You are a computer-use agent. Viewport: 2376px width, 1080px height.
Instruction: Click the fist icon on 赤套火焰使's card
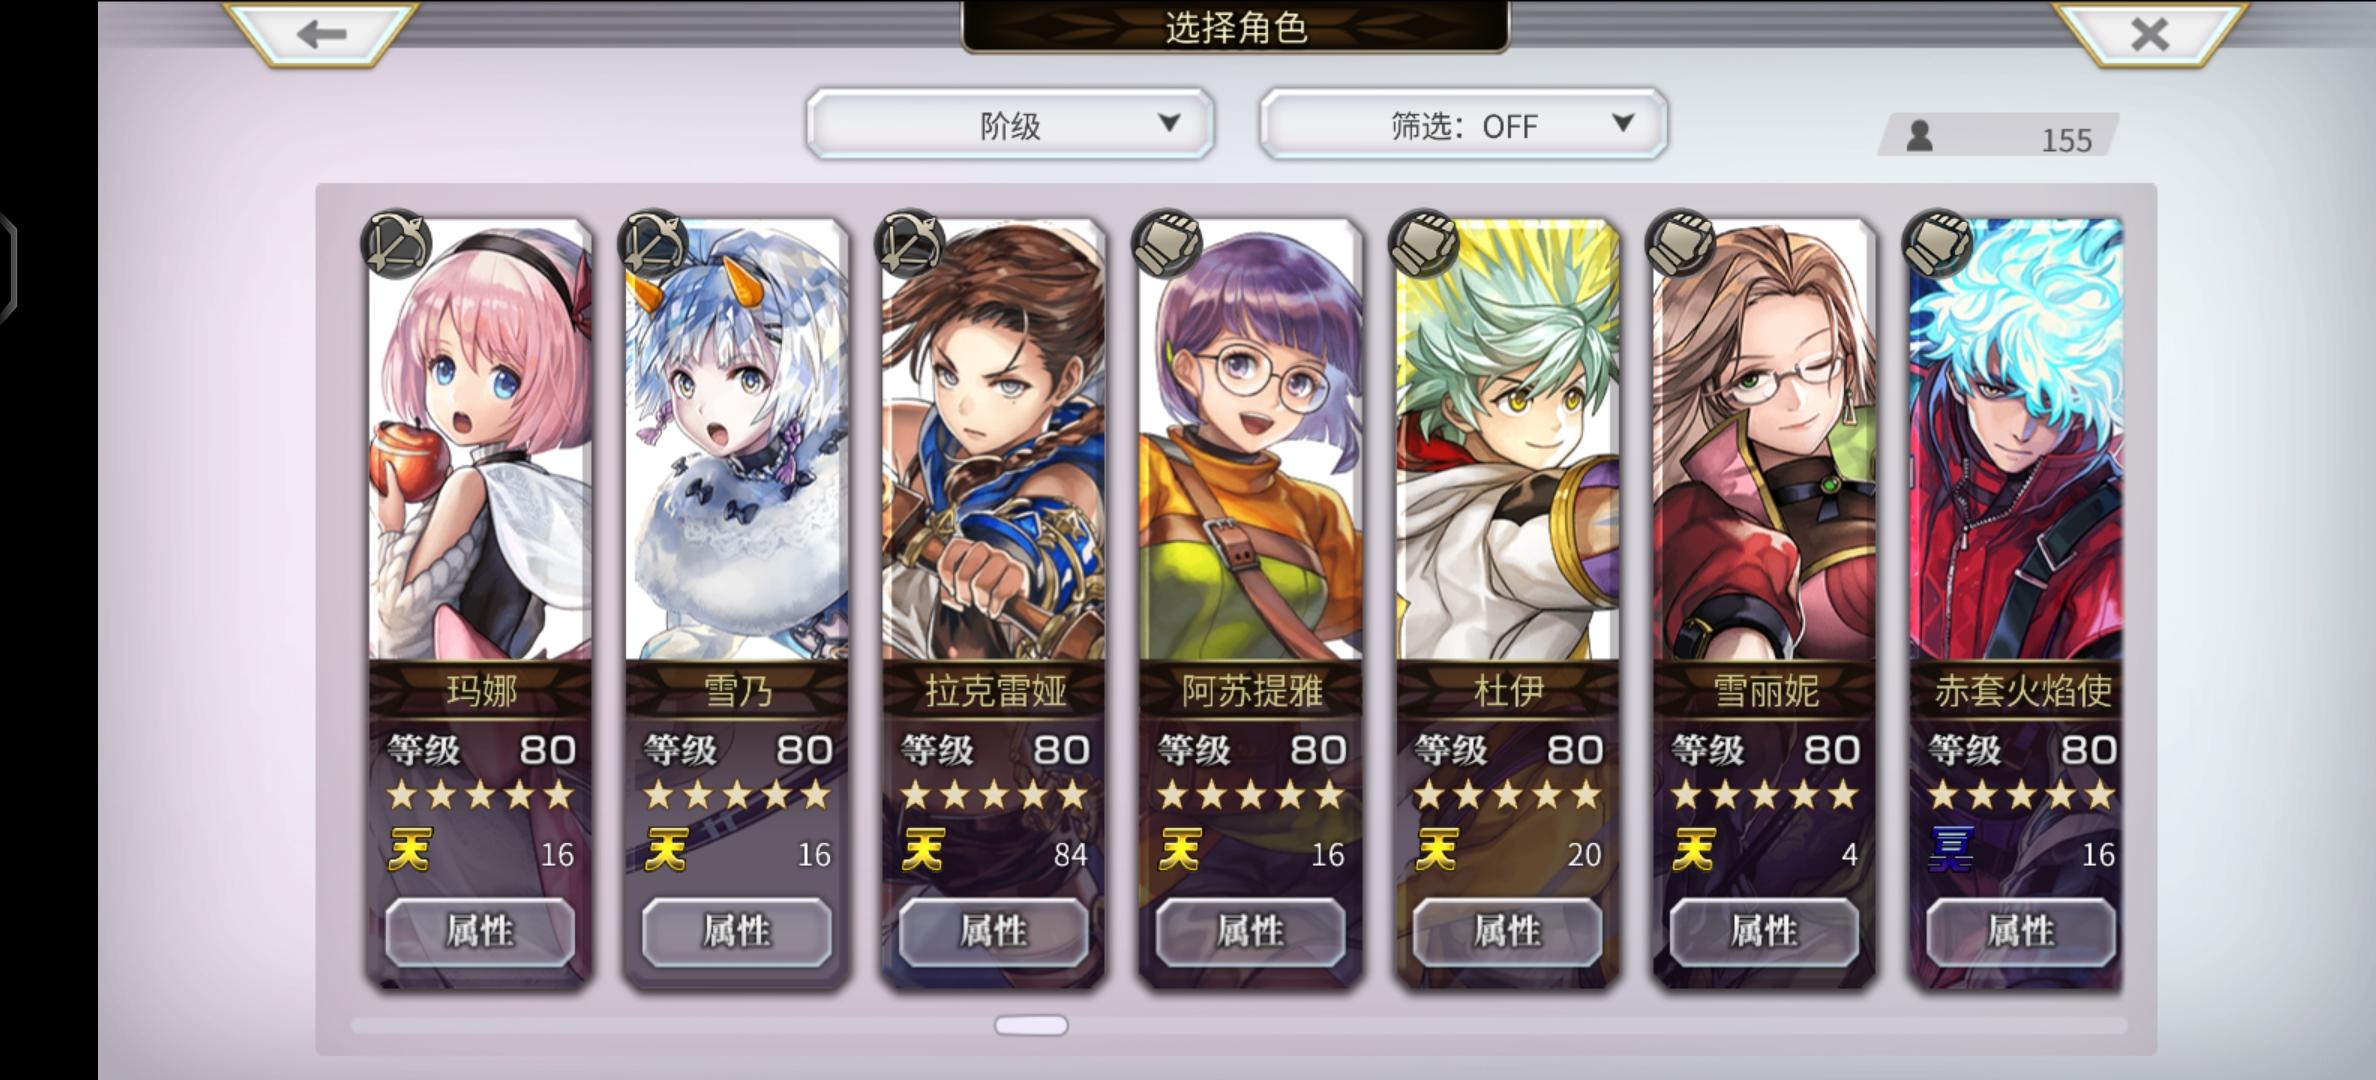1938,243
